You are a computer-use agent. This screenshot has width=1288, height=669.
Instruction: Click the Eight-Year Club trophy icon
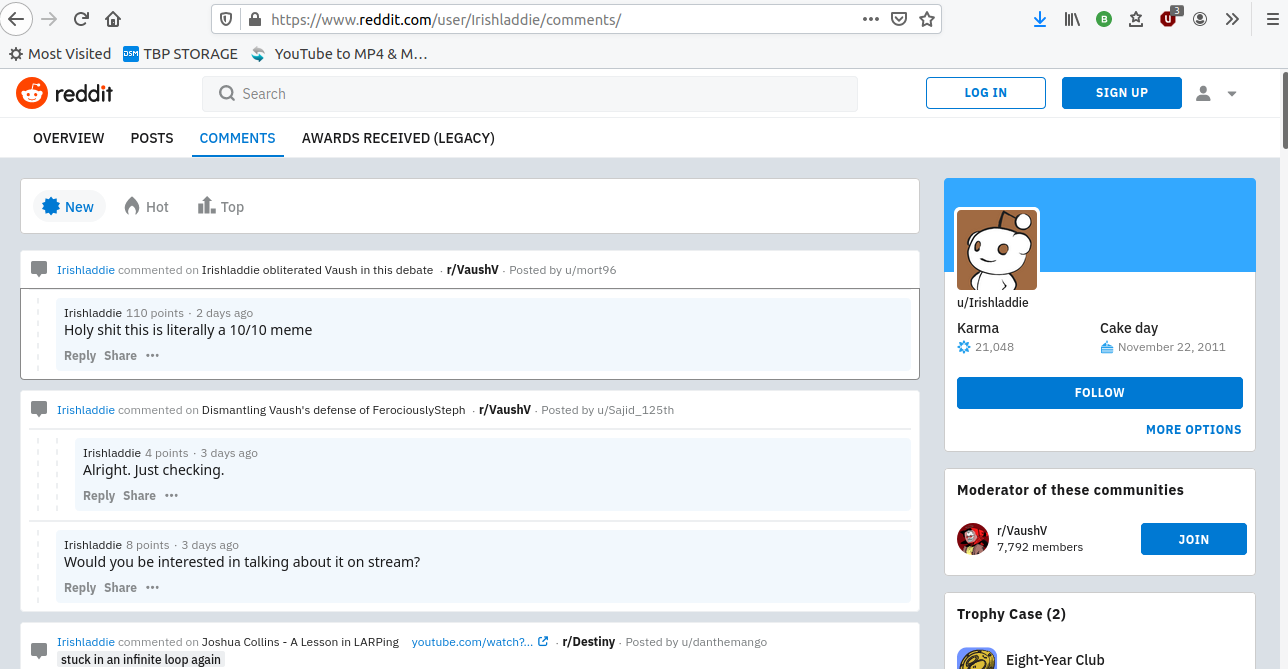pos(977,658)
